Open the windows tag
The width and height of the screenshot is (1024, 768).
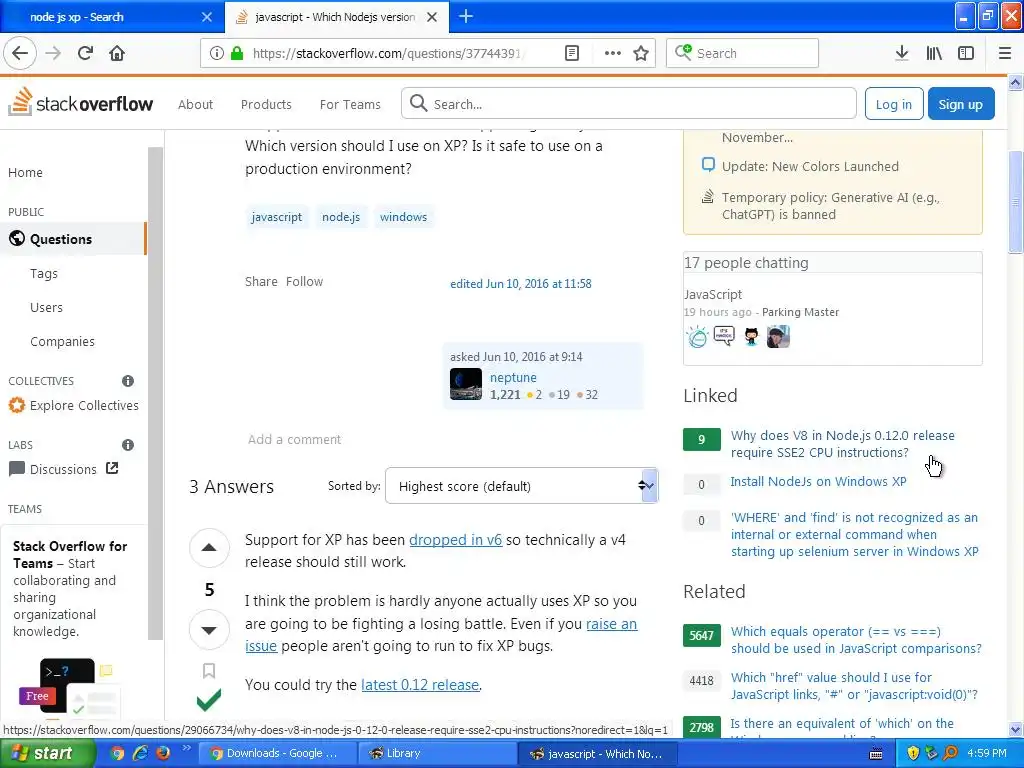(403, 217)
